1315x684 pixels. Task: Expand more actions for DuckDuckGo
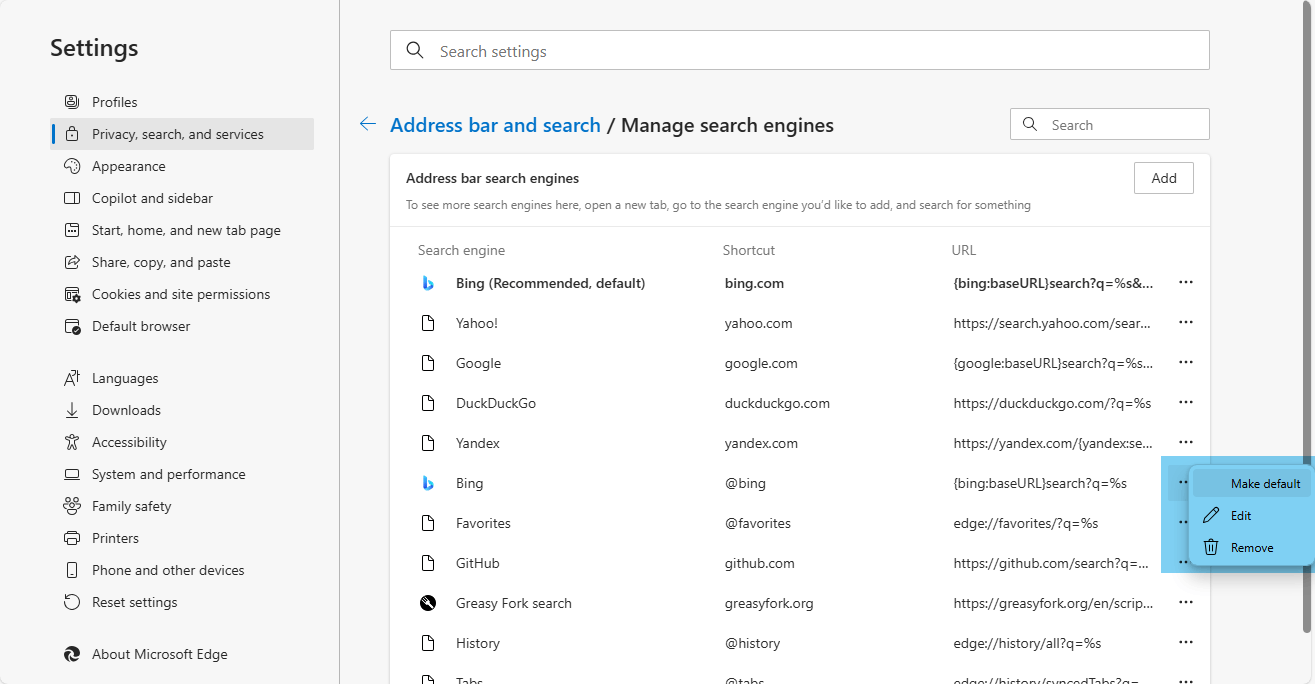click(x=1186, y=403)
